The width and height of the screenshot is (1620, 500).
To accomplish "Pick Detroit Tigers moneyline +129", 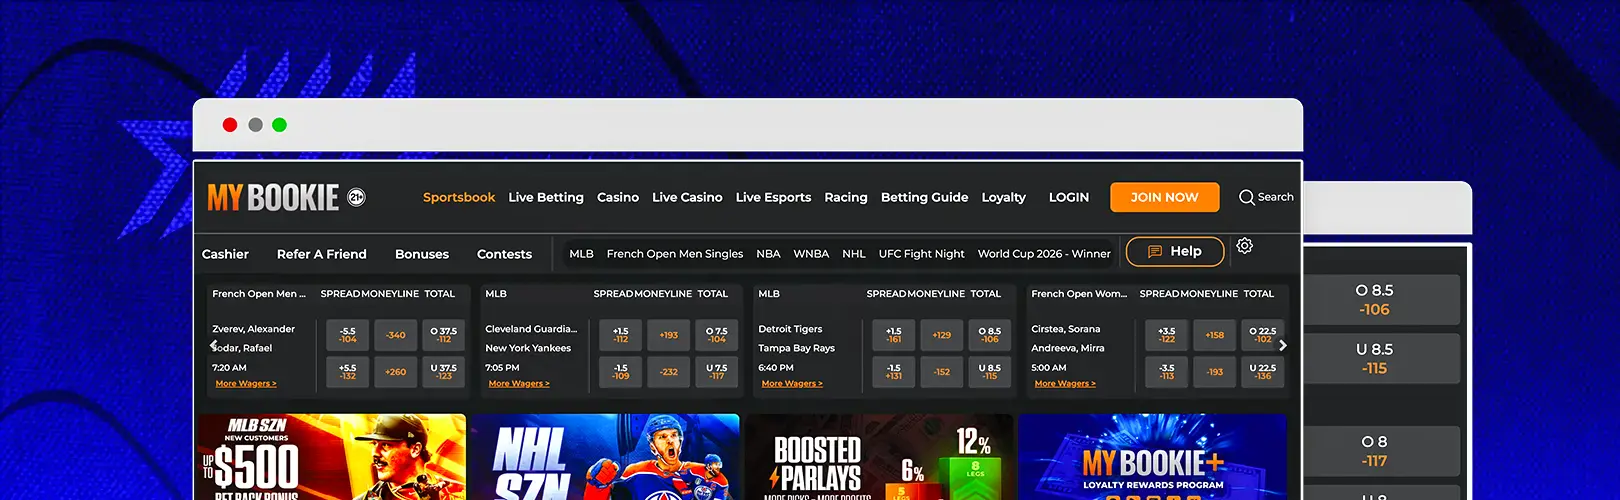I will tap(942, 335).
